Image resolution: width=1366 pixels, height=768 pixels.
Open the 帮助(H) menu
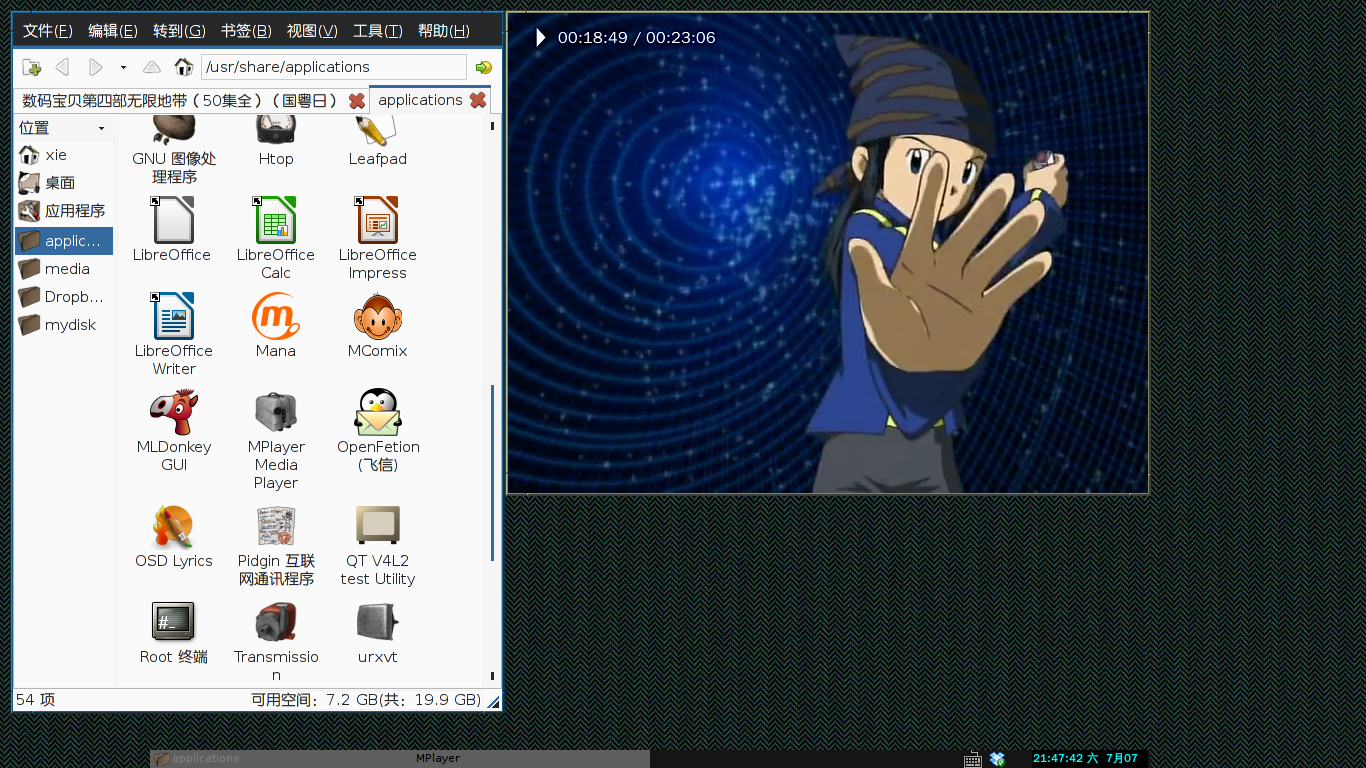tap(444, 31)
